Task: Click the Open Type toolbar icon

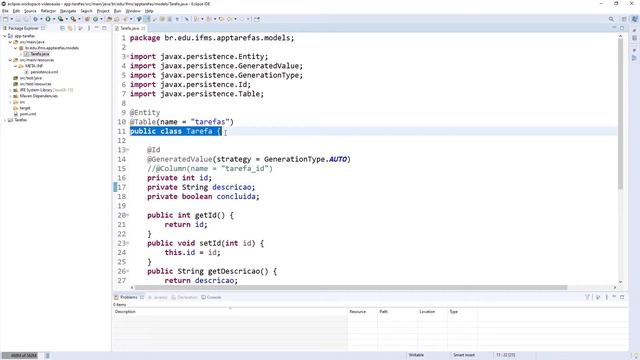Action: 109,19
